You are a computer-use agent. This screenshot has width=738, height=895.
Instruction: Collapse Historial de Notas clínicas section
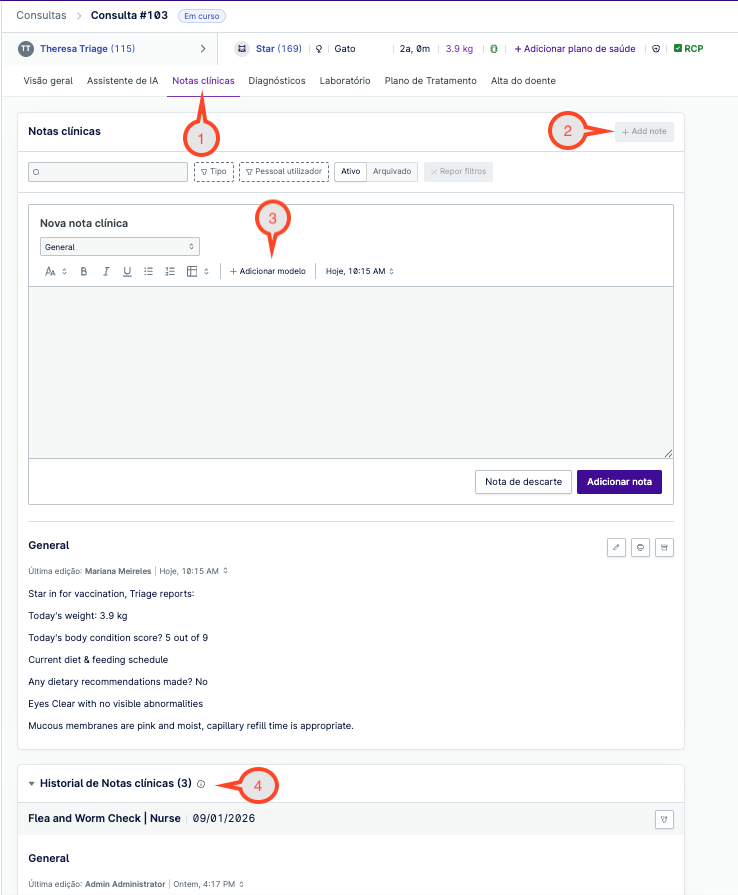[x=31, y=784]
